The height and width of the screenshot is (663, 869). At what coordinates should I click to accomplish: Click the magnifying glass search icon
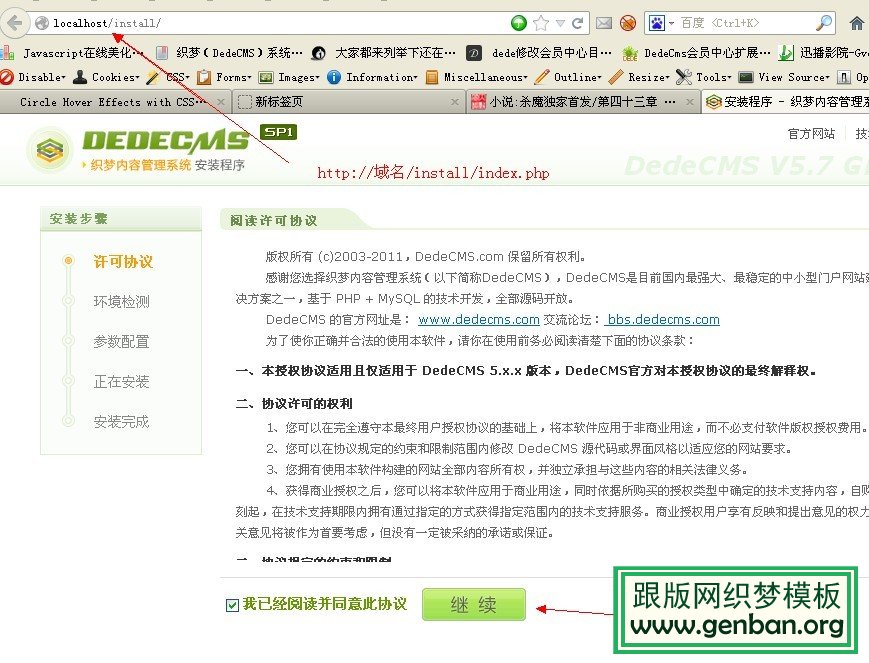click(824, 23)
